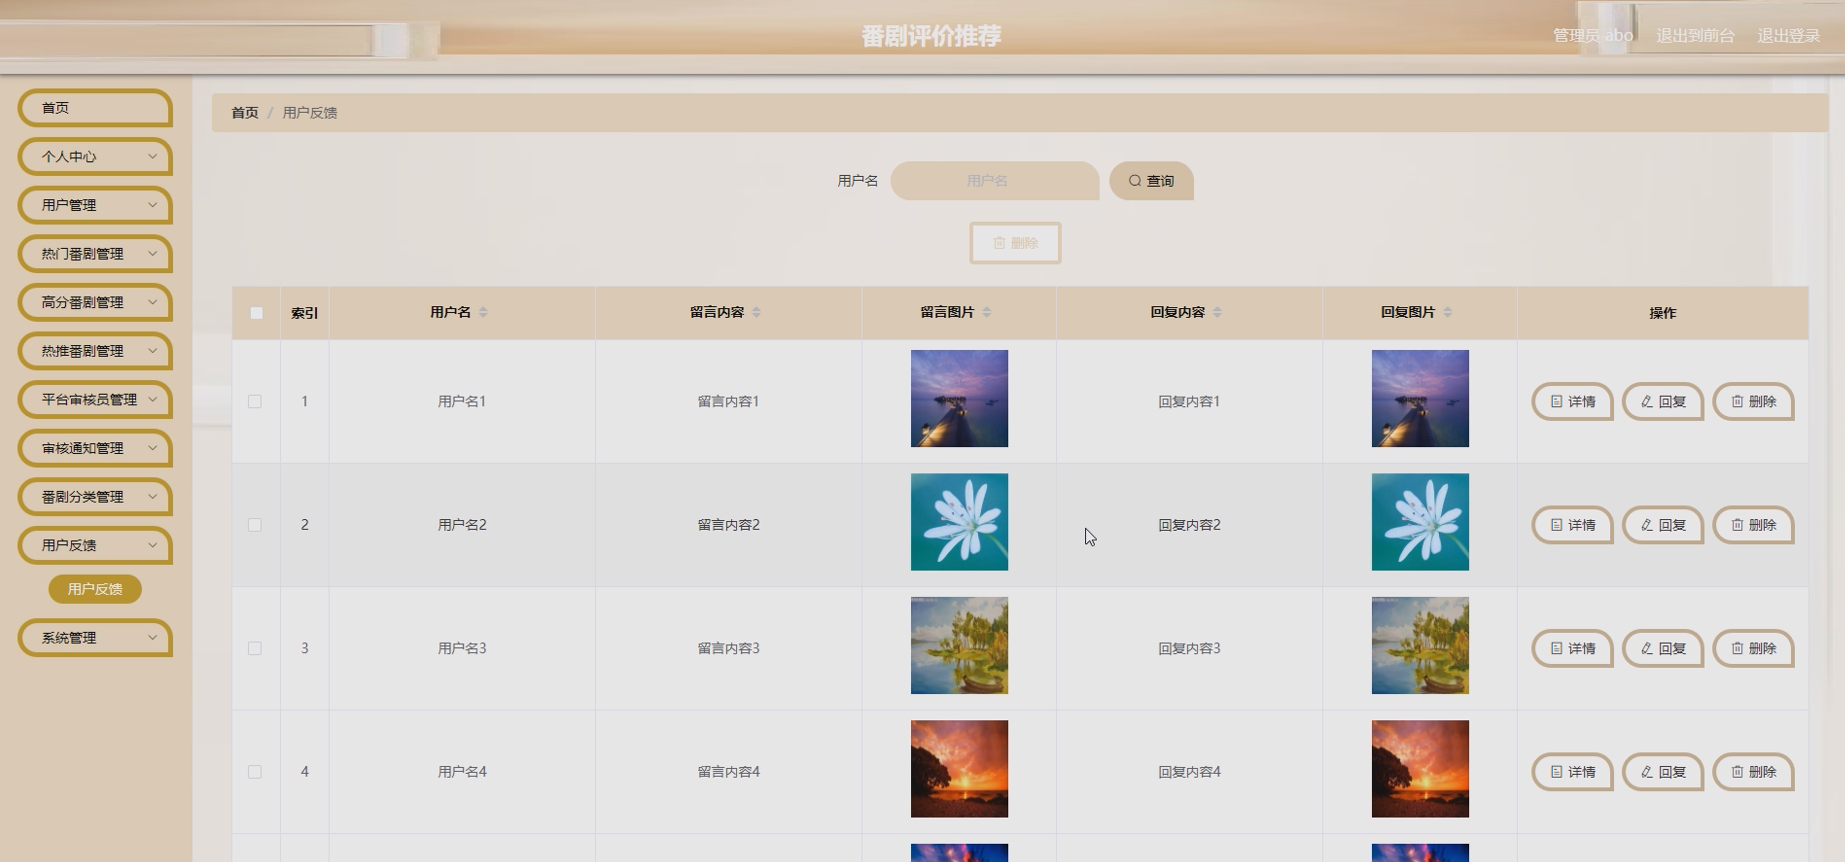1845x862 pixels.
Task: Sort by 回复图片 column sort arrows
Action: [x=1448, y=312]
